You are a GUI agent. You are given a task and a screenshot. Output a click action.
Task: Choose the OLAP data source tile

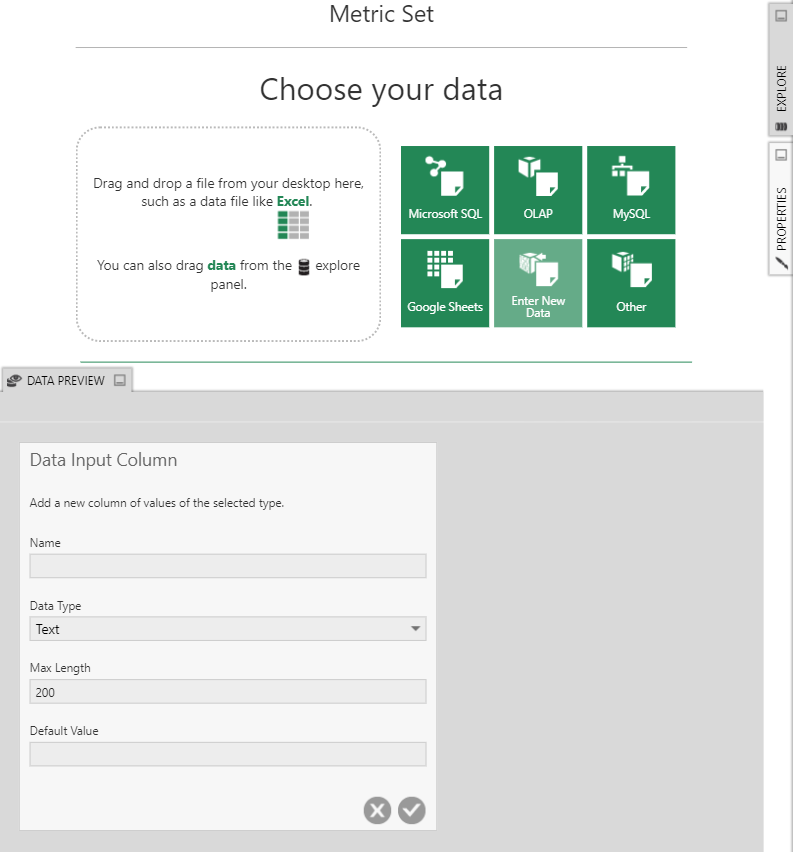coord(537,190)
